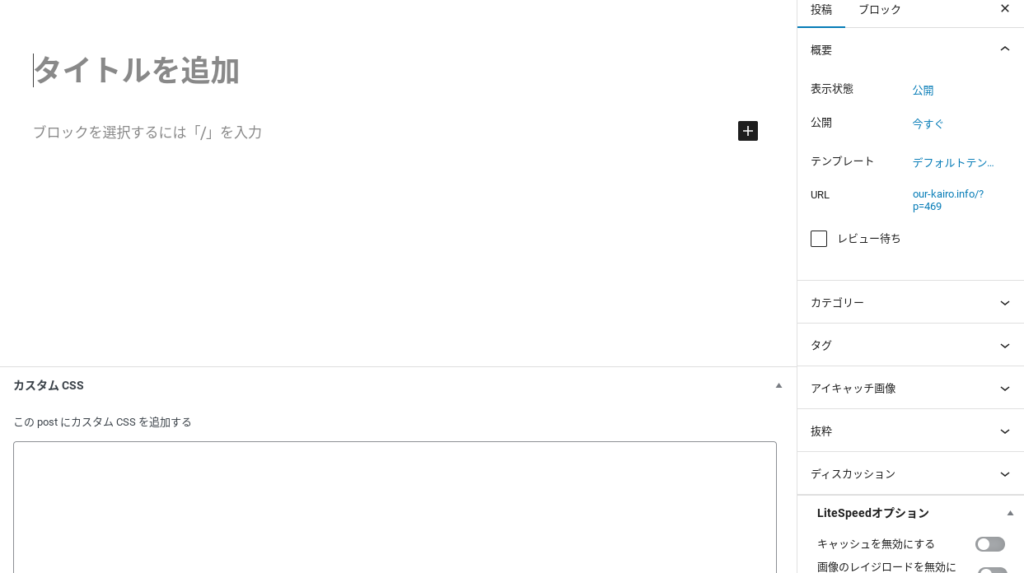
Task: Open the デフォルトテン… template link
Action: pos(953,162)
